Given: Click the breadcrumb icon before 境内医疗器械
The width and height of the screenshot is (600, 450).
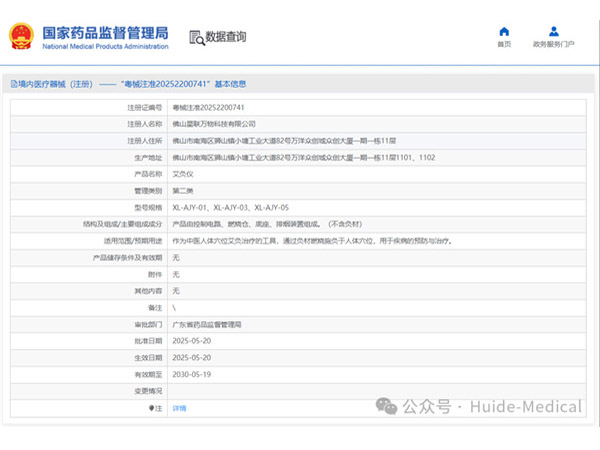Looking at the screenshot, I should [x=12, y=84].
